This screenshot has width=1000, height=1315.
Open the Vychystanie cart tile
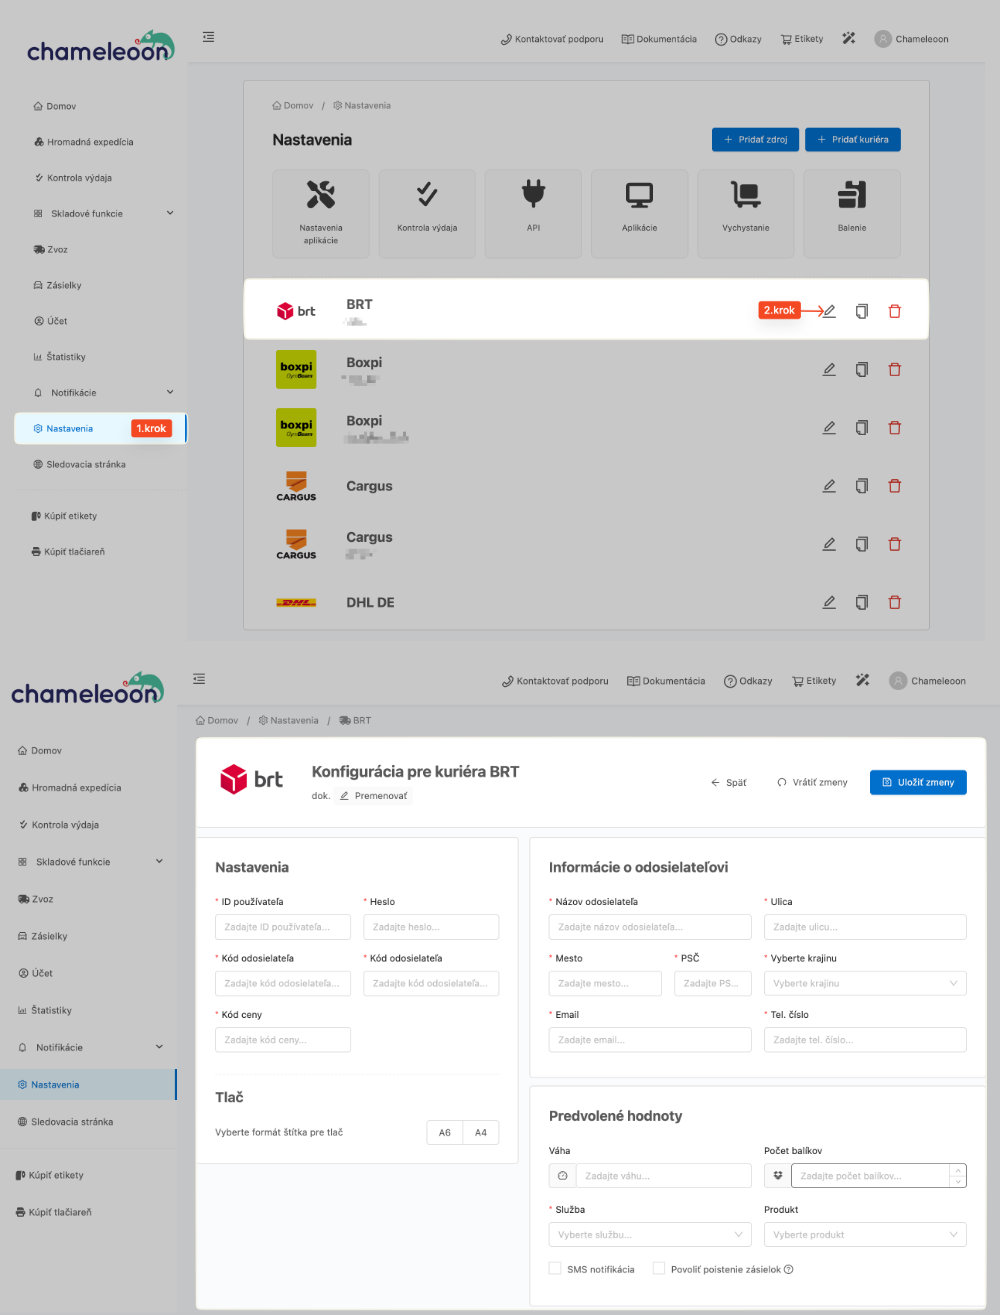tap(745, 212)
